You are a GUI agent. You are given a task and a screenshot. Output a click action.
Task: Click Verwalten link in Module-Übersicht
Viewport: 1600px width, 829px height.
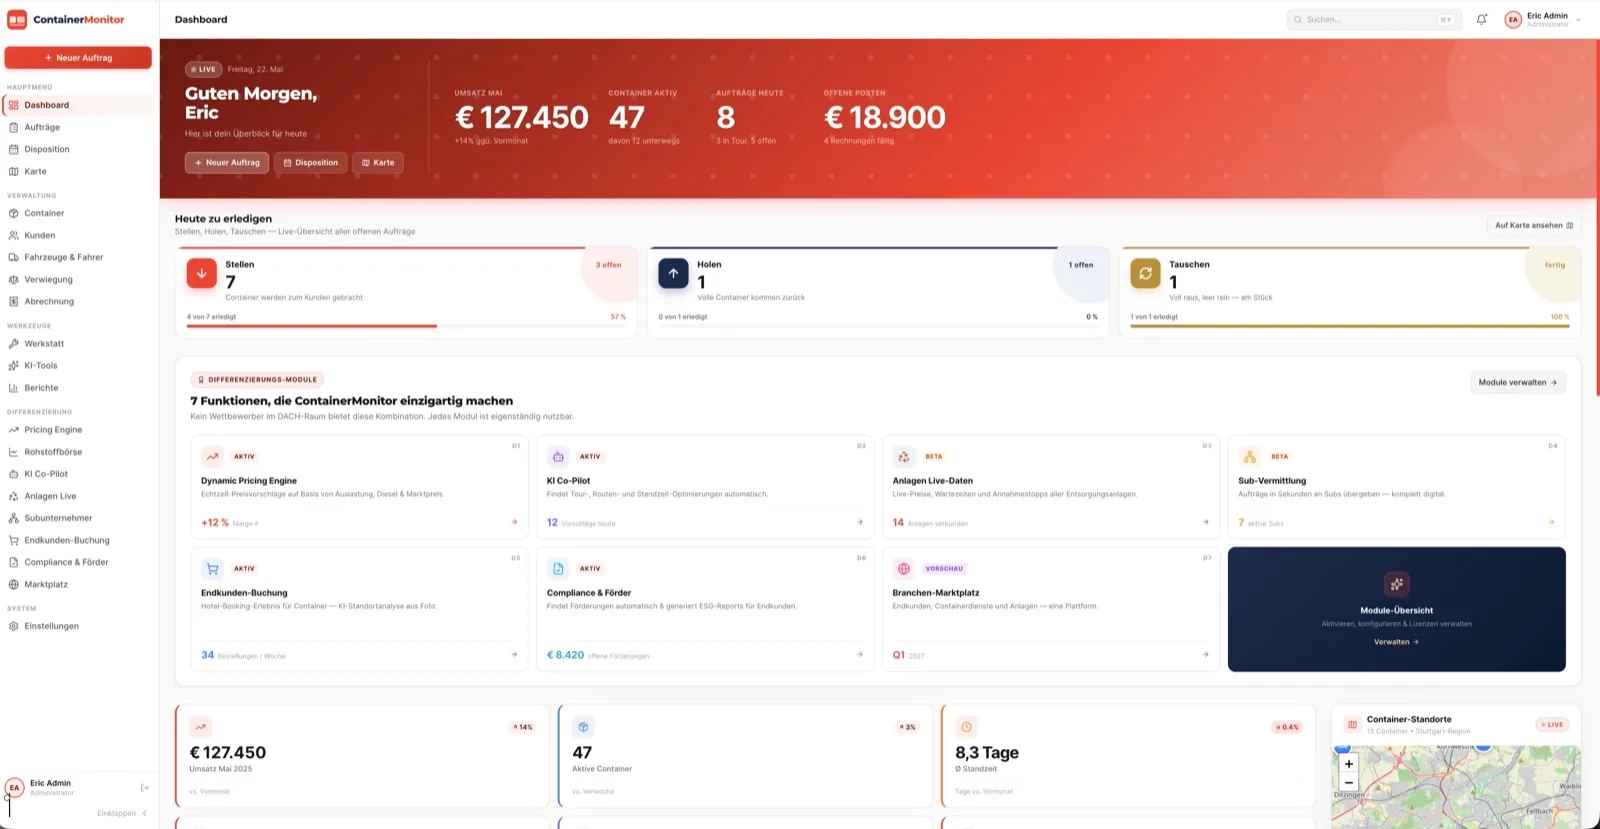tap(1396, 642)
